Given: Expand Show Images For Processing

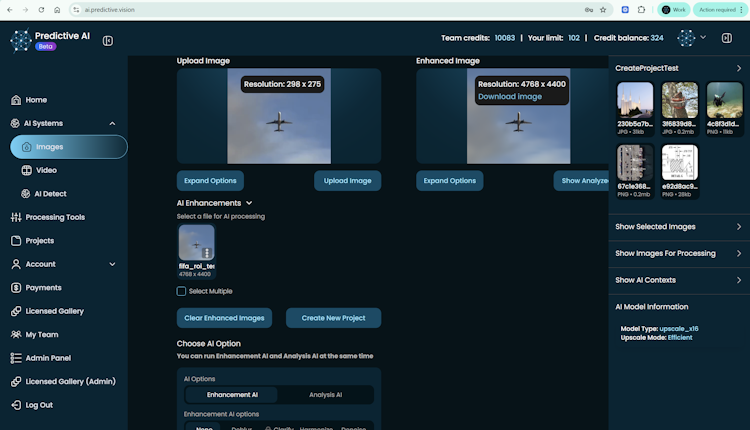Looking at the screenshot, I should 679,254.
